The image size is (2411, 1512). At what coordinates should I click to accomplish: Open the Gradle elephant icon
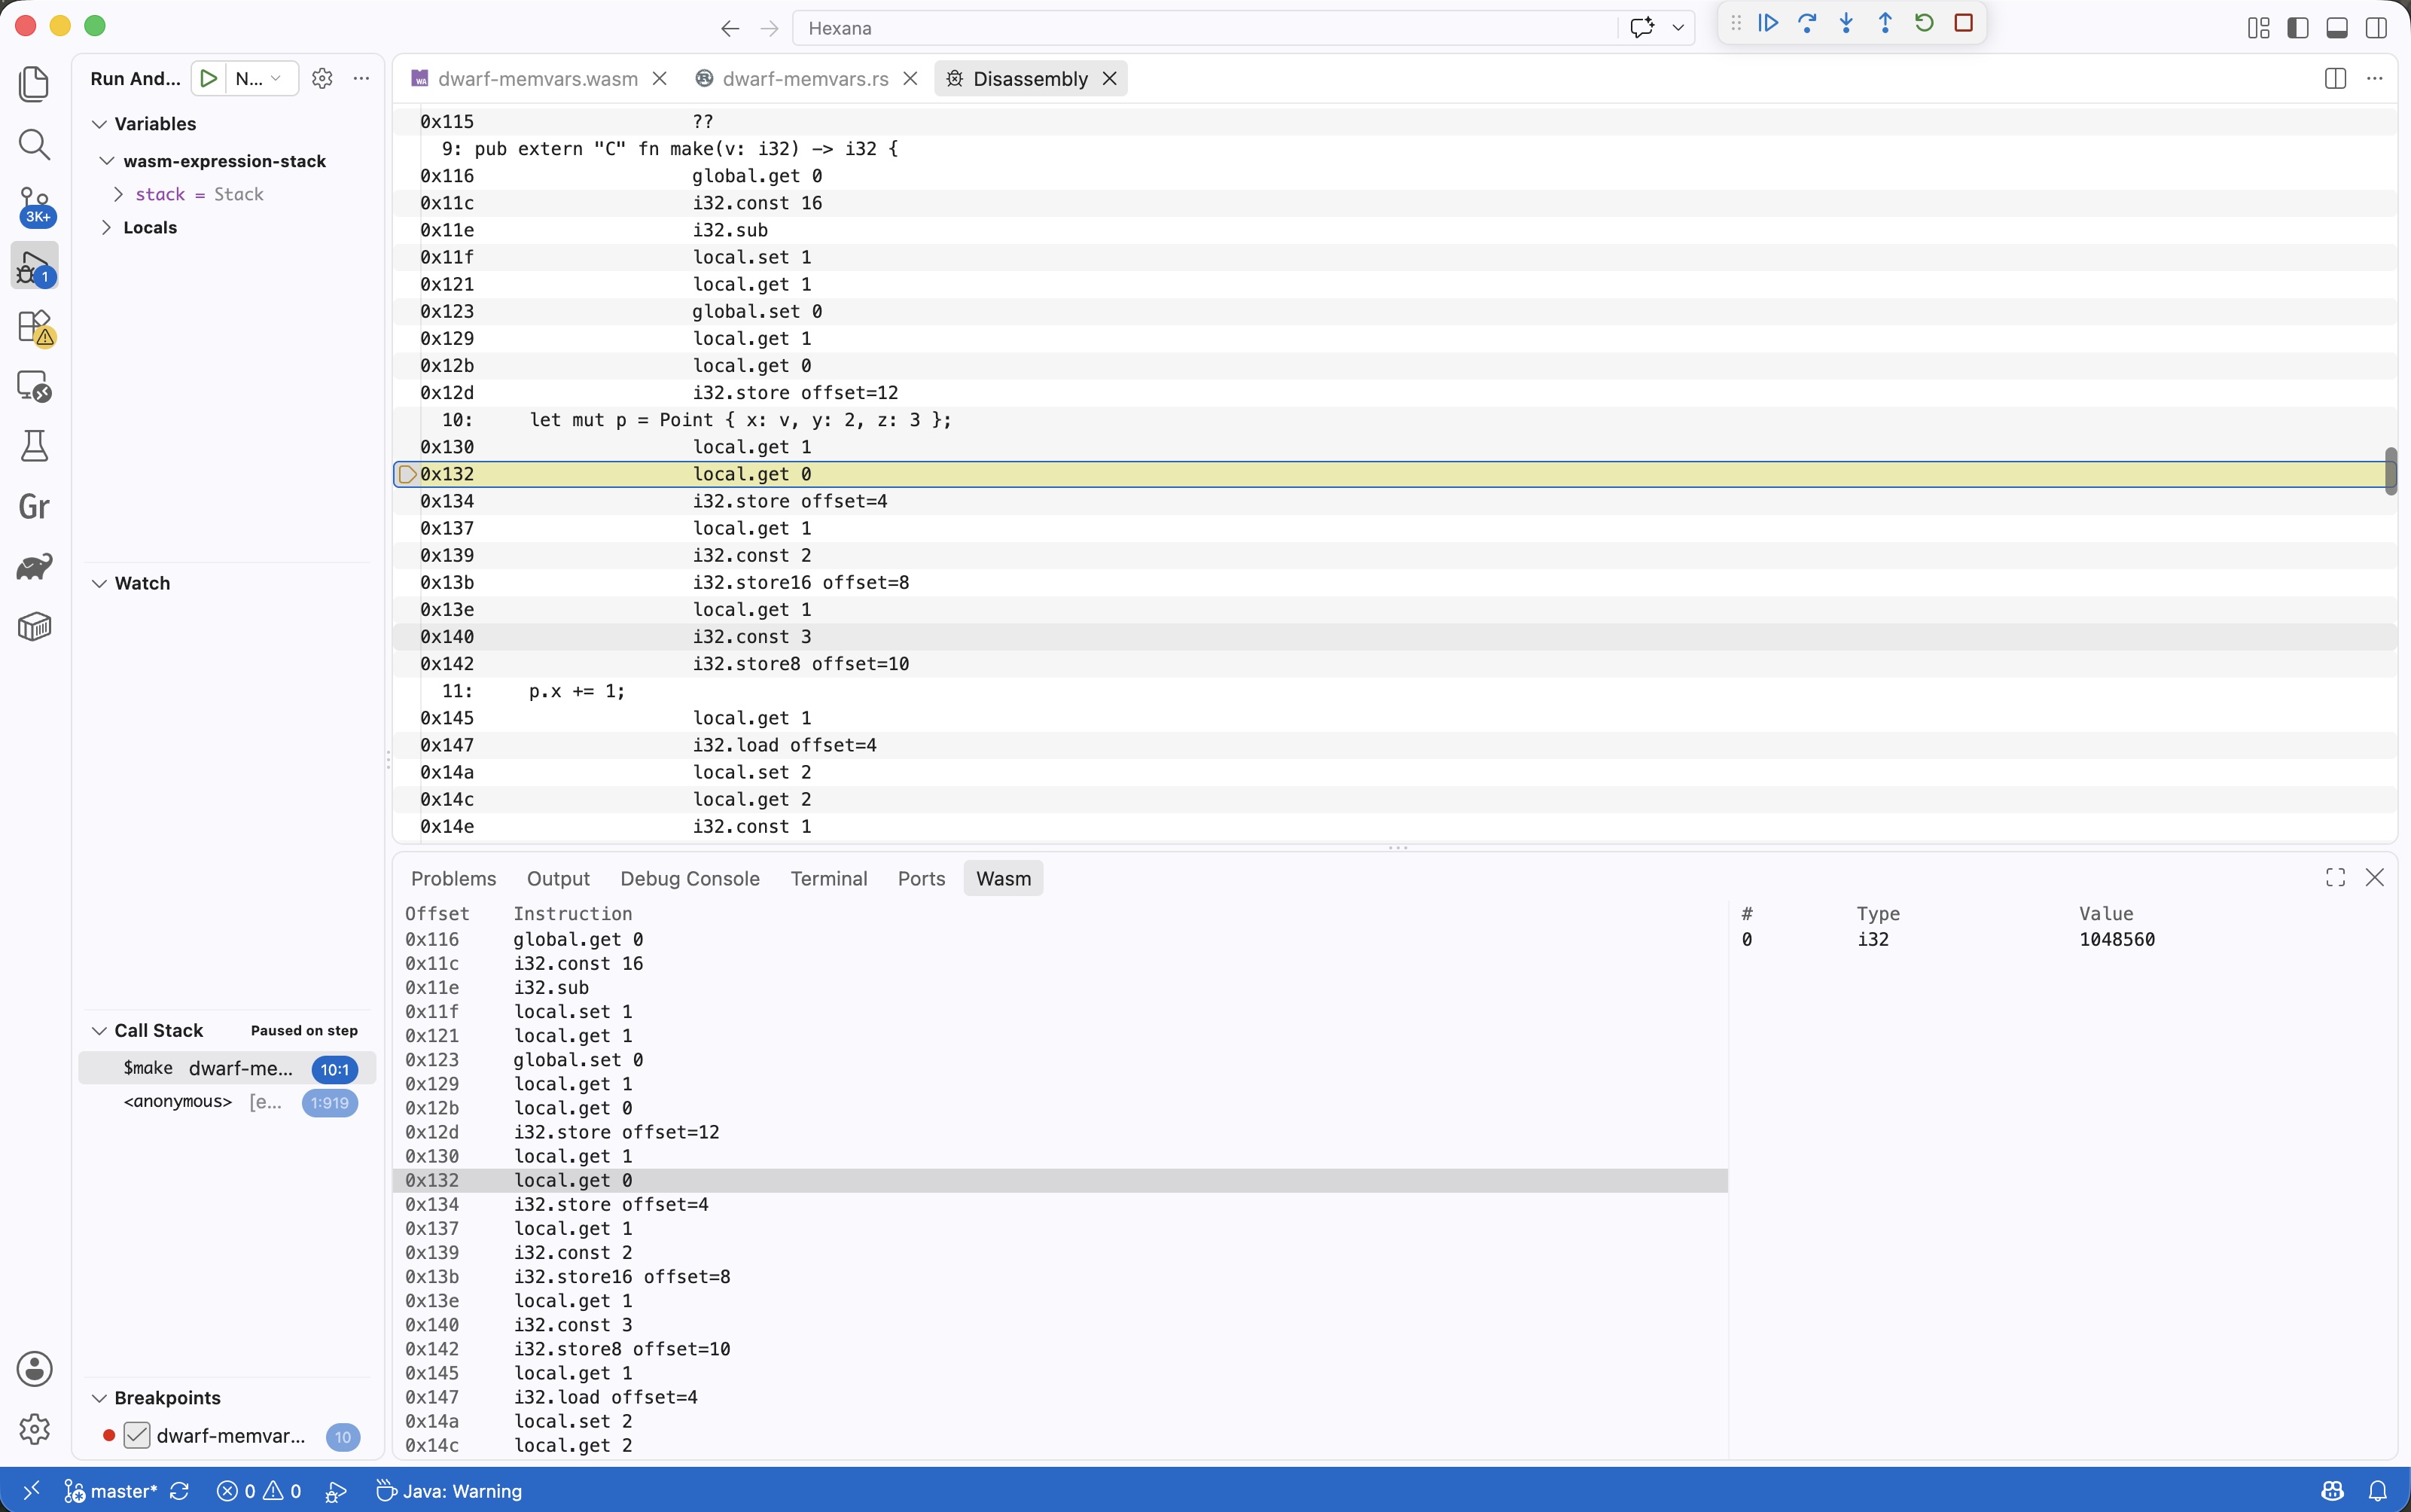coord(35,567)
